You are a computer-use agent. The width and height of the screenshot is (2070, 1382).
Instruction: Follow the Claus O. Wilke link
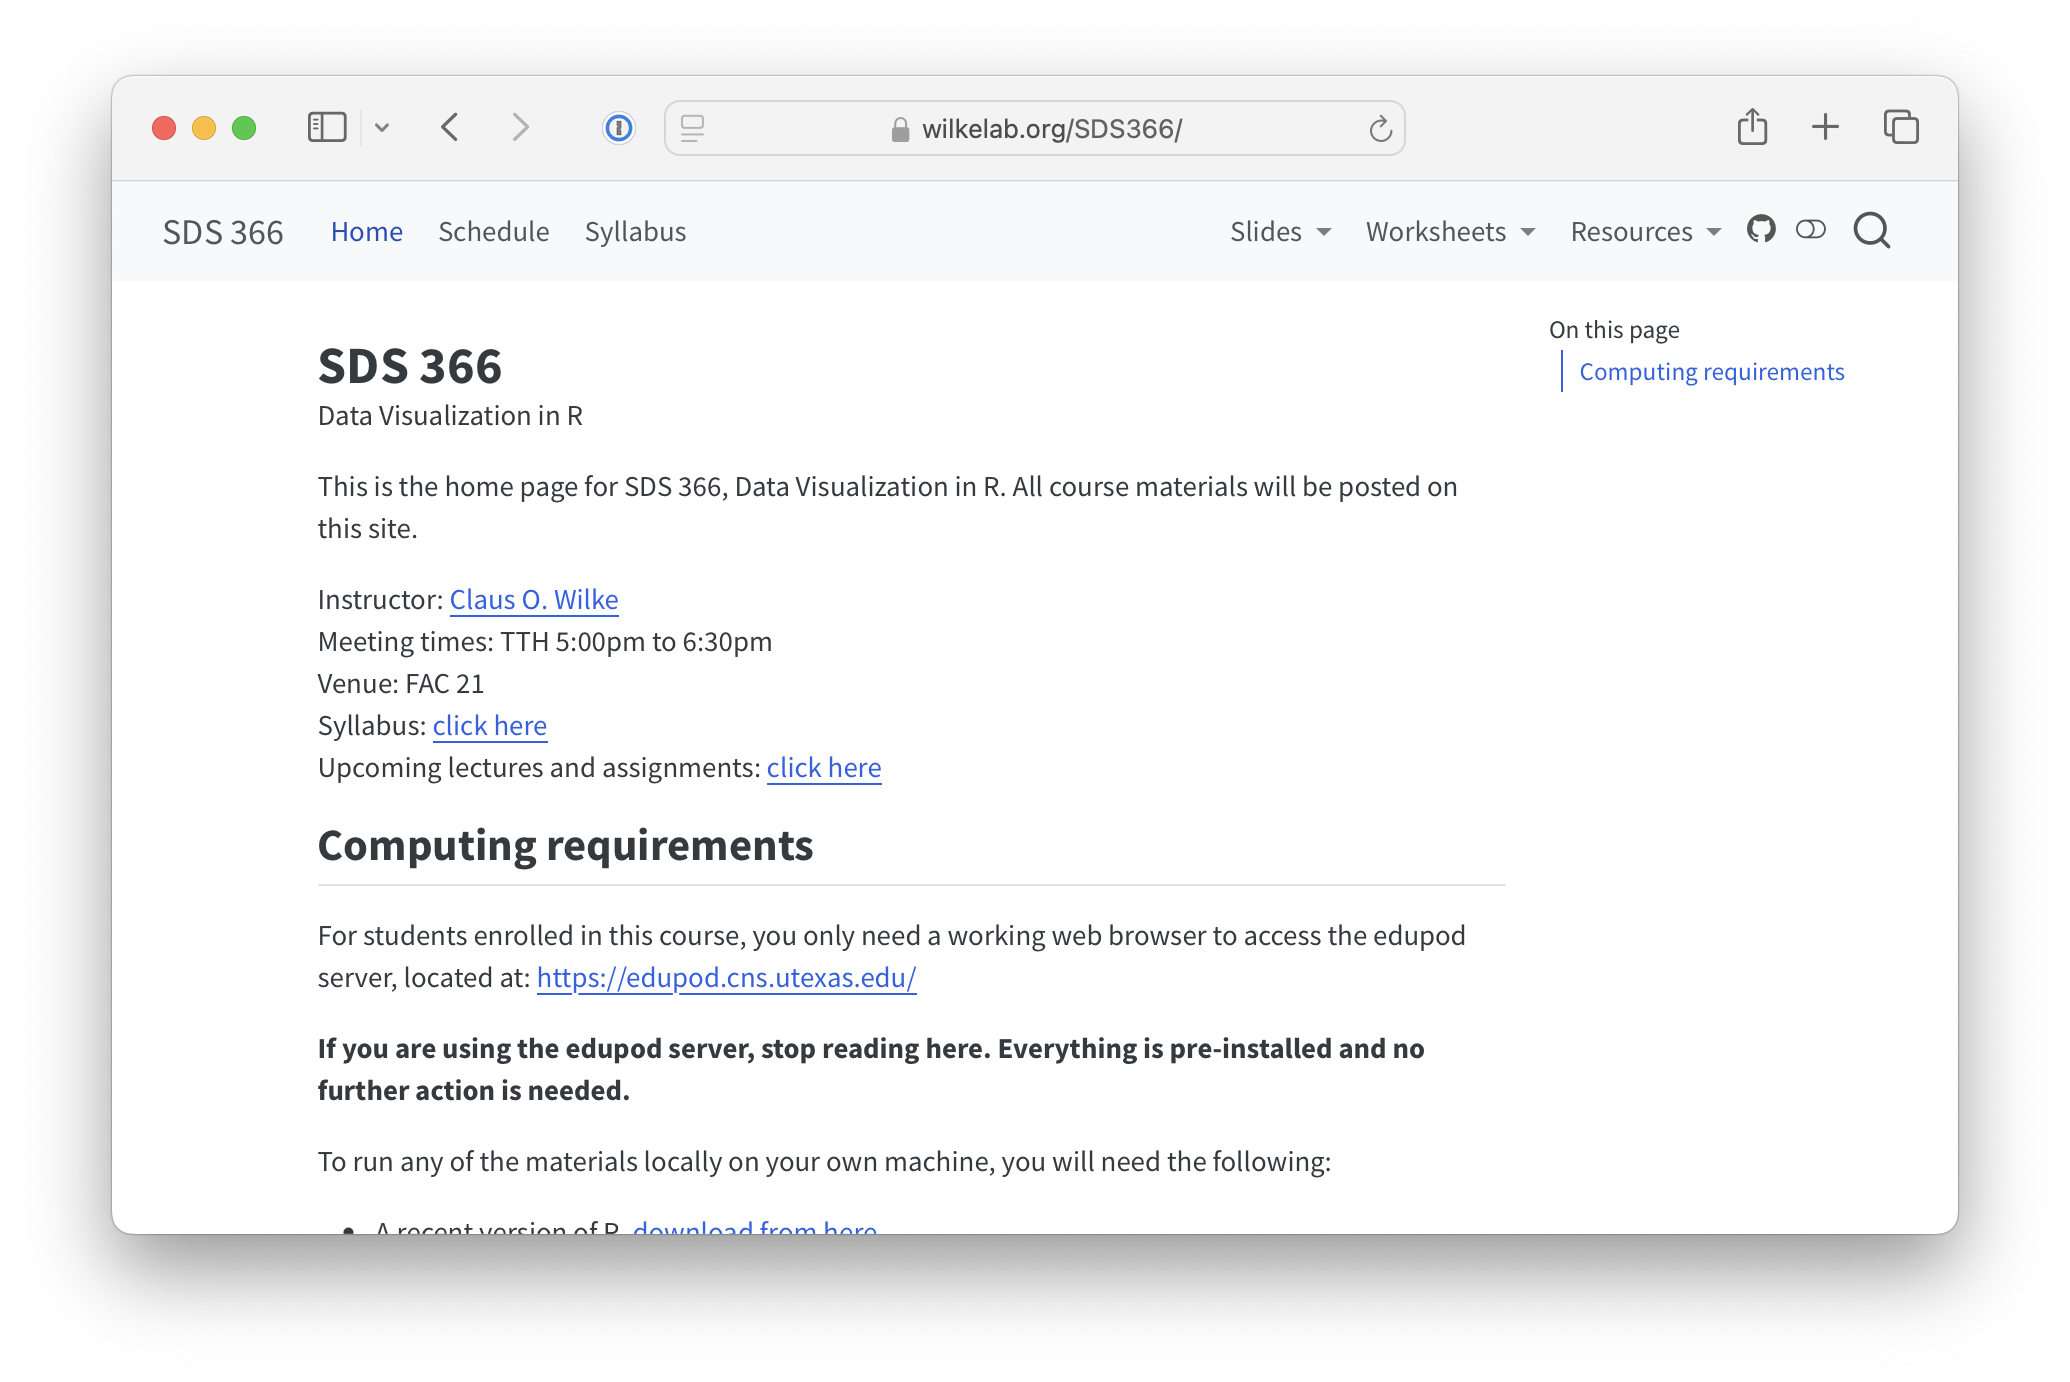click(x=534, y=600)
